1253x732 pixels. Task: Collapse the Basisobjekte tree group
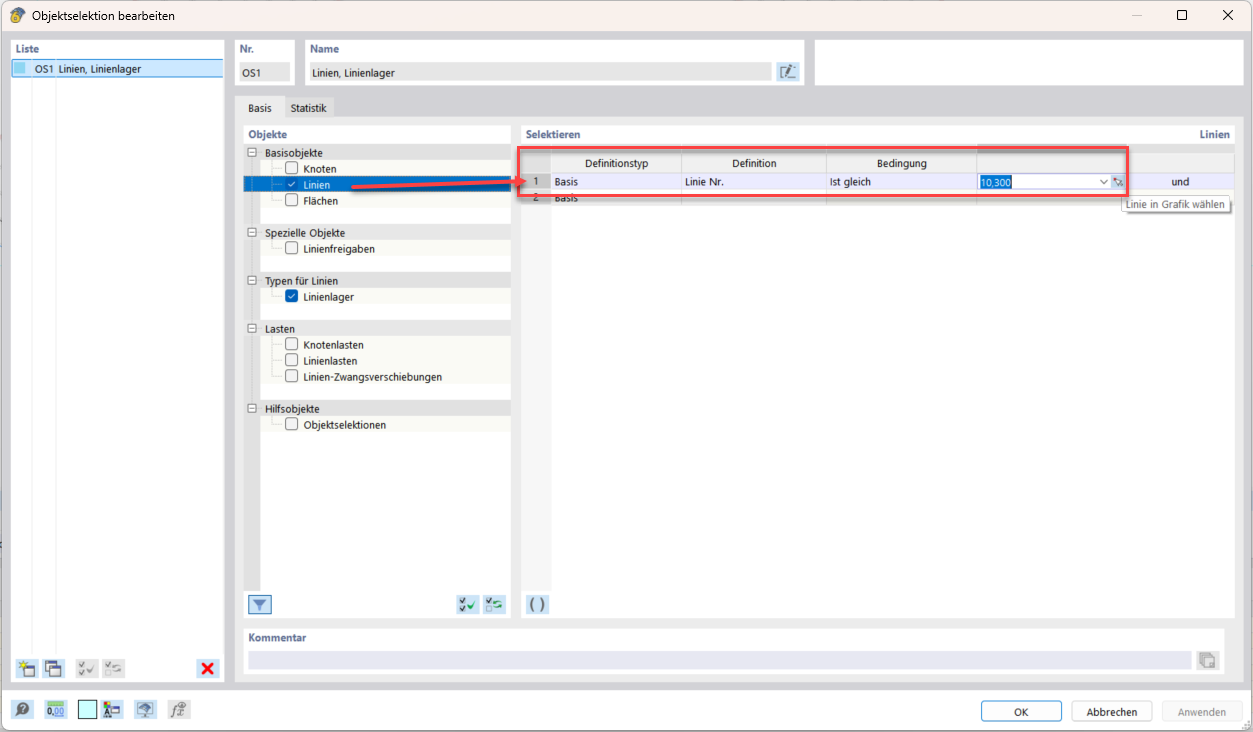tap(252, 153)
